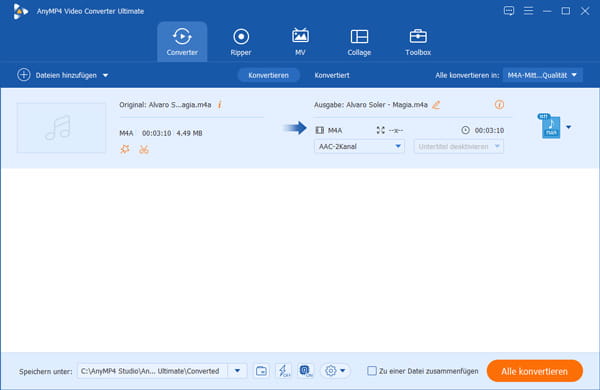Rename output file with pencil icon
Viewport: 600px width, 390px height.
point(436,104)
